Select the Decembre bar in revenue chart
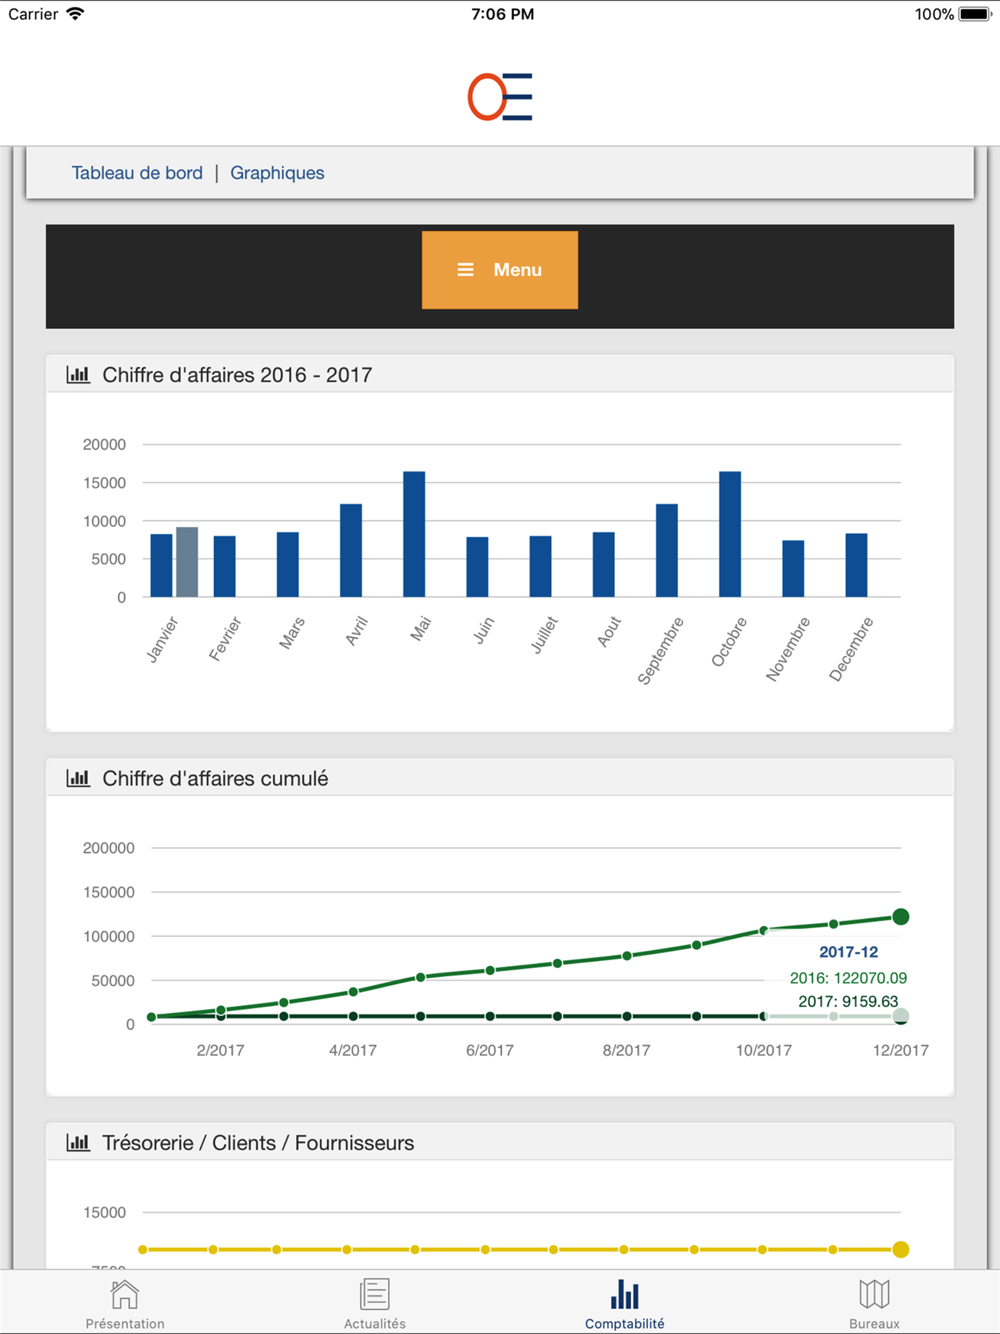 tap(856, 565)
